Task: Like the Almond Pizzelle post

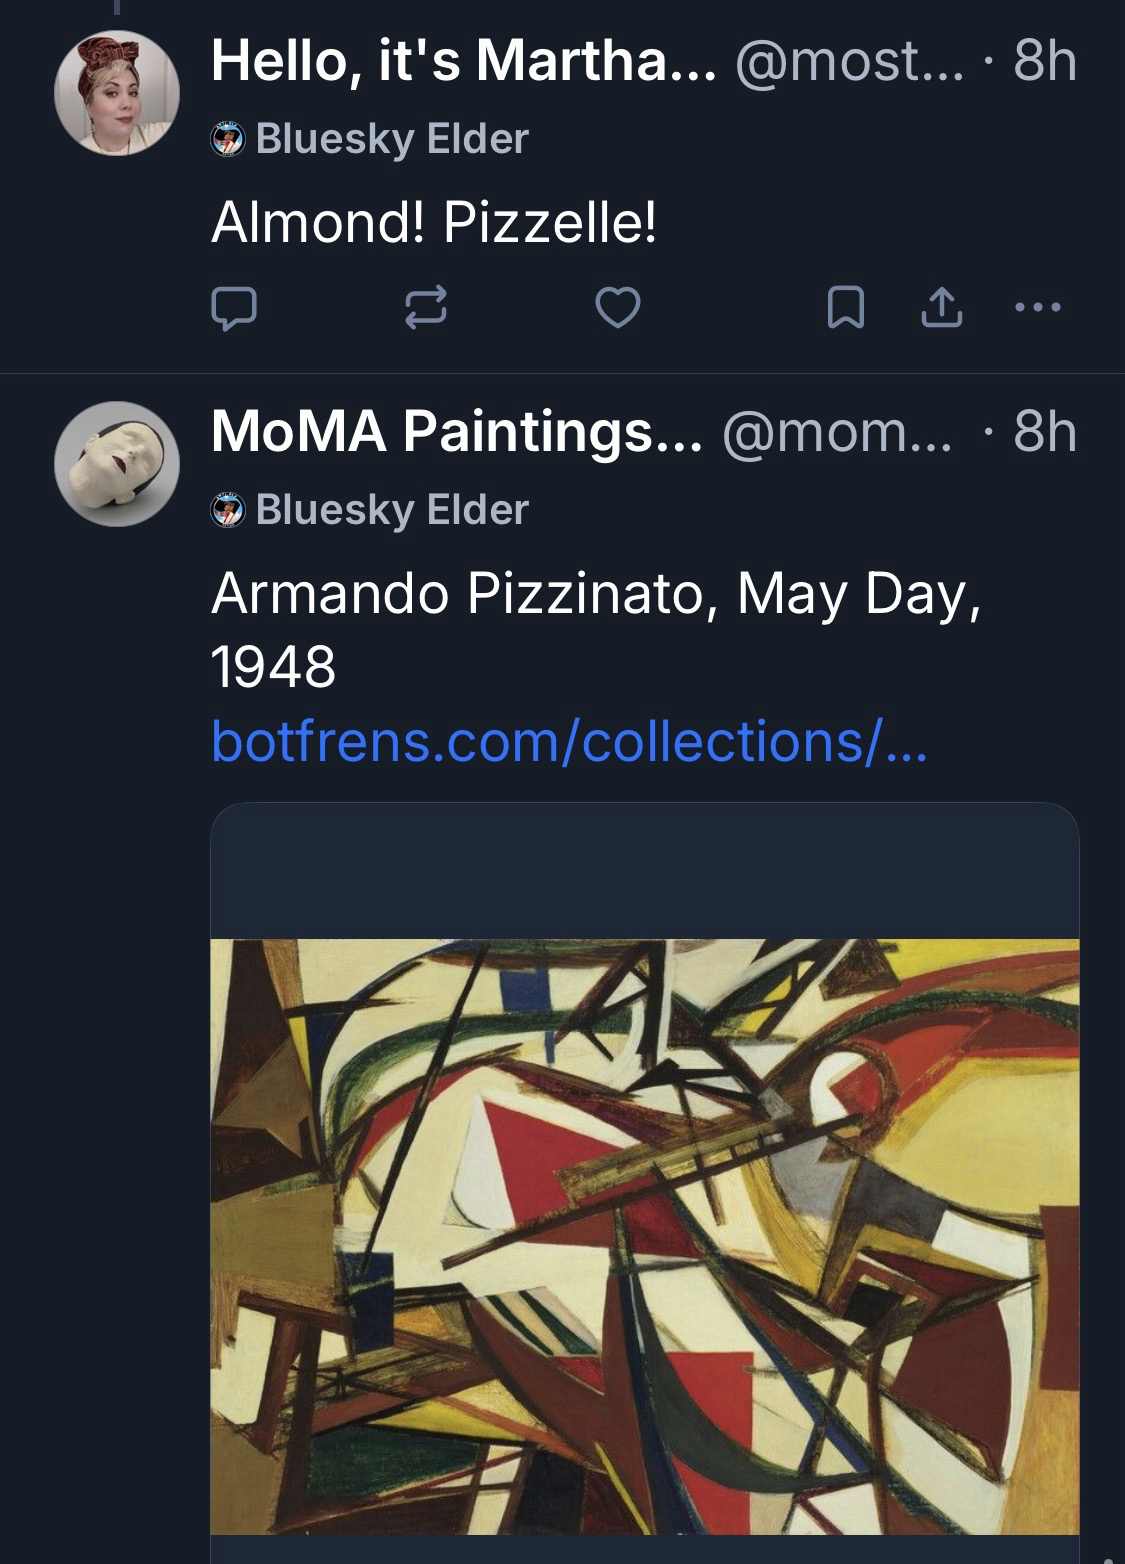Action: pyautogui.click(x=618, y=309)
